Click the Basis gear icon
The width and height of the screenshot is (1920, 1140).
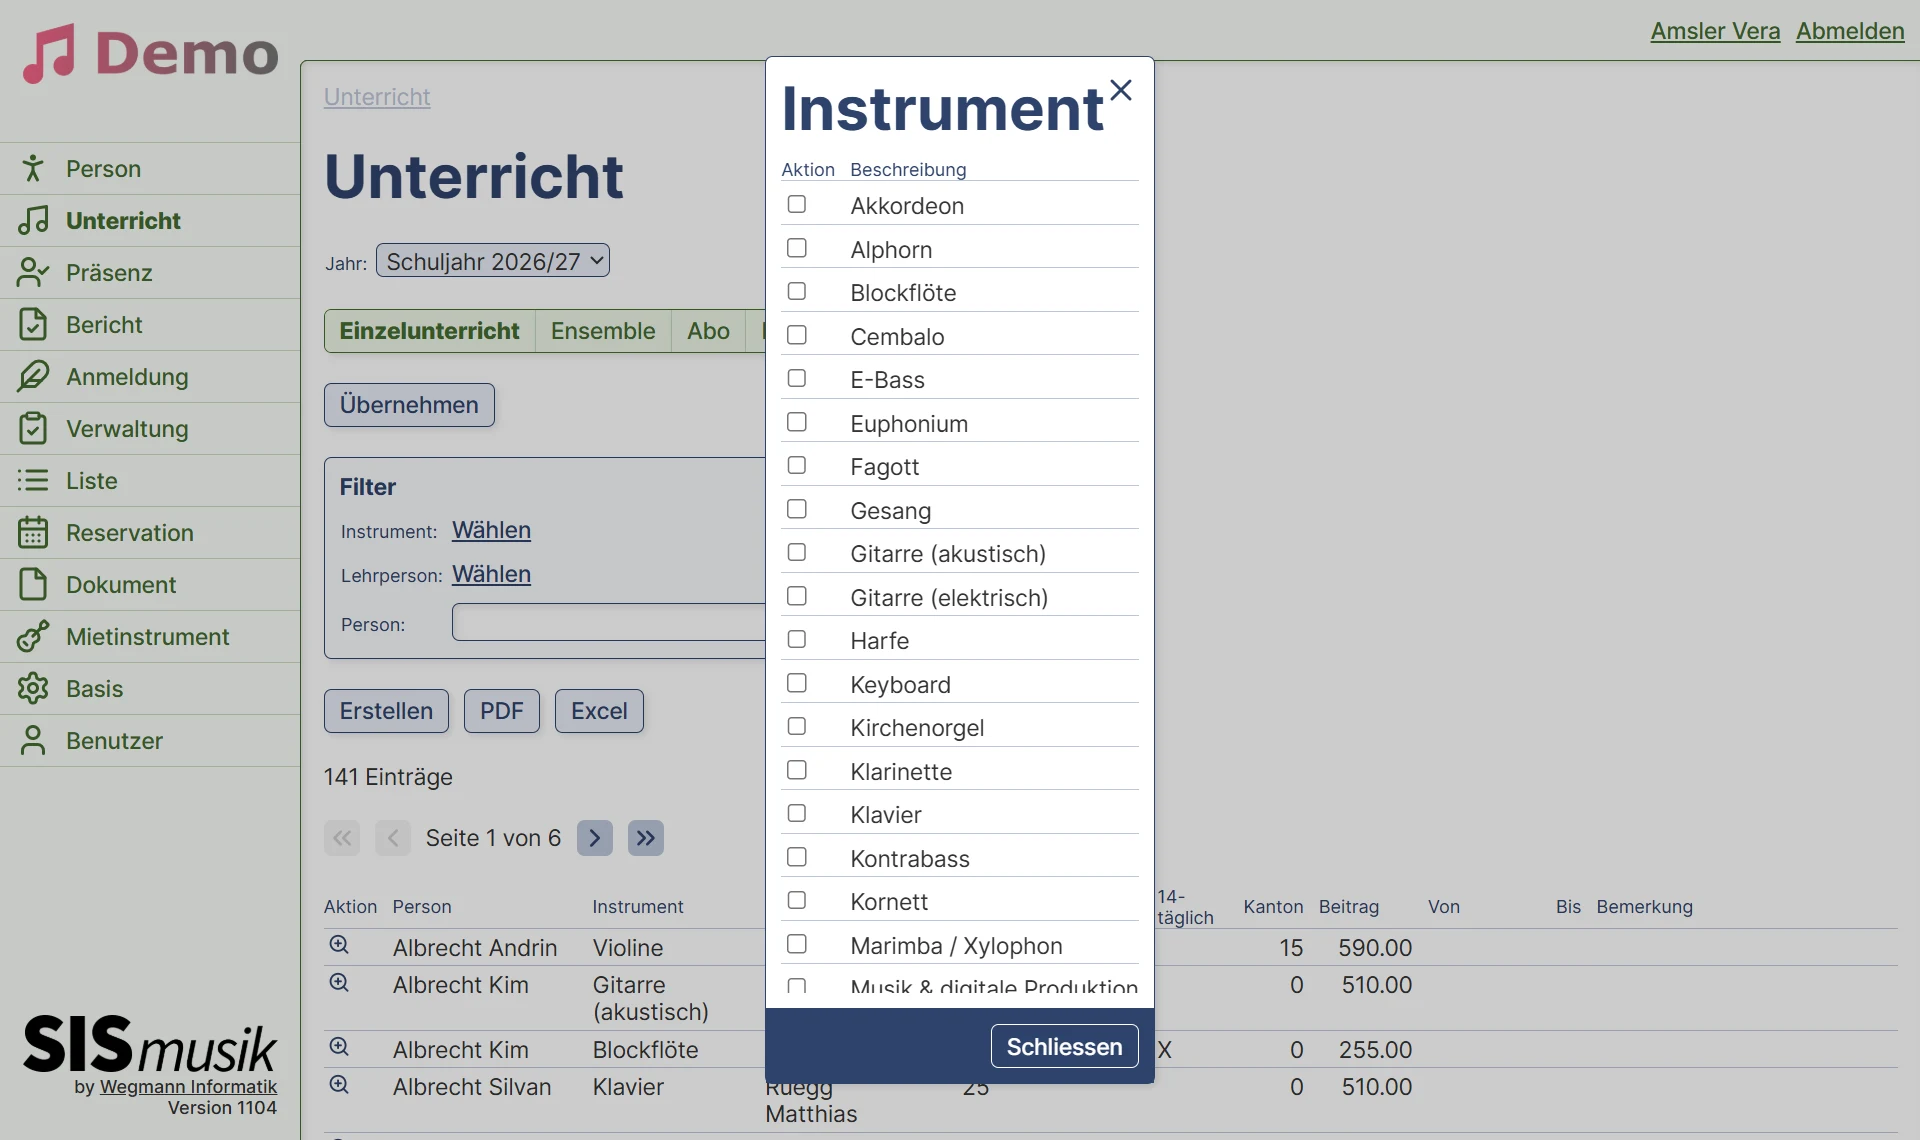33,688
